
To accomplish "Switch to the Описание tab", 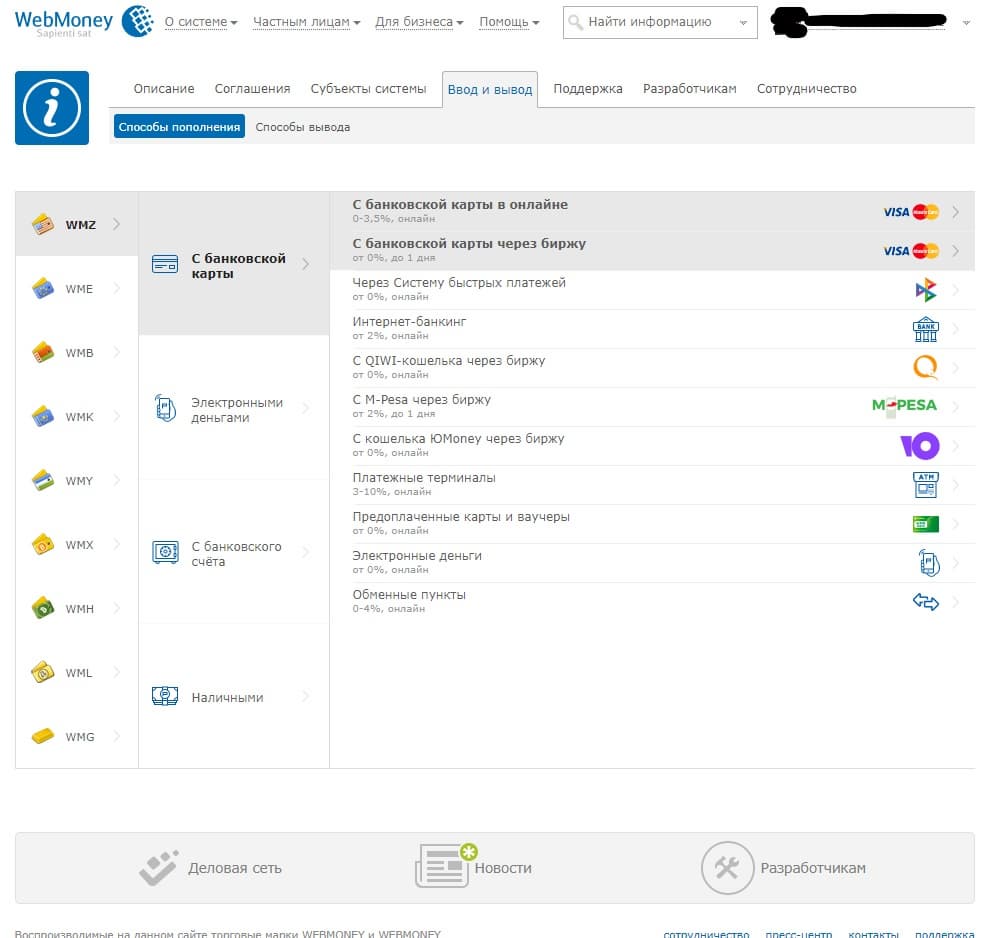I will (x=164, y=89).
